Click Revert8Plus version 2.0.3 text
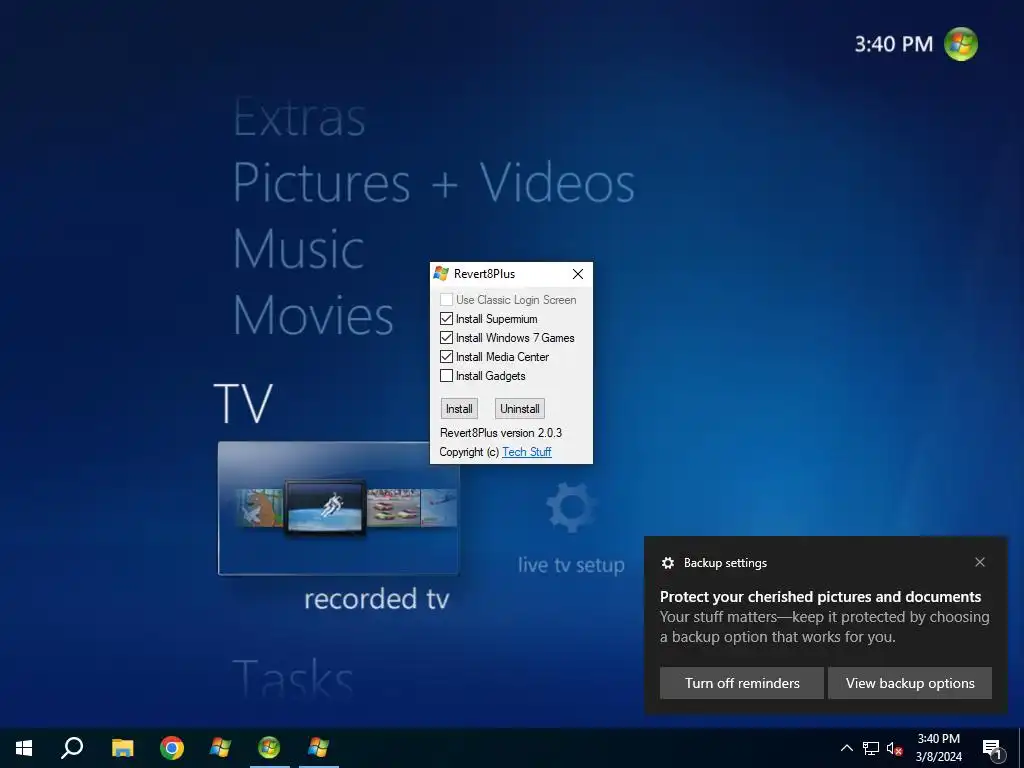This screenshot has height=768, width=1024. pyautogui.click(x=501, y=433)
